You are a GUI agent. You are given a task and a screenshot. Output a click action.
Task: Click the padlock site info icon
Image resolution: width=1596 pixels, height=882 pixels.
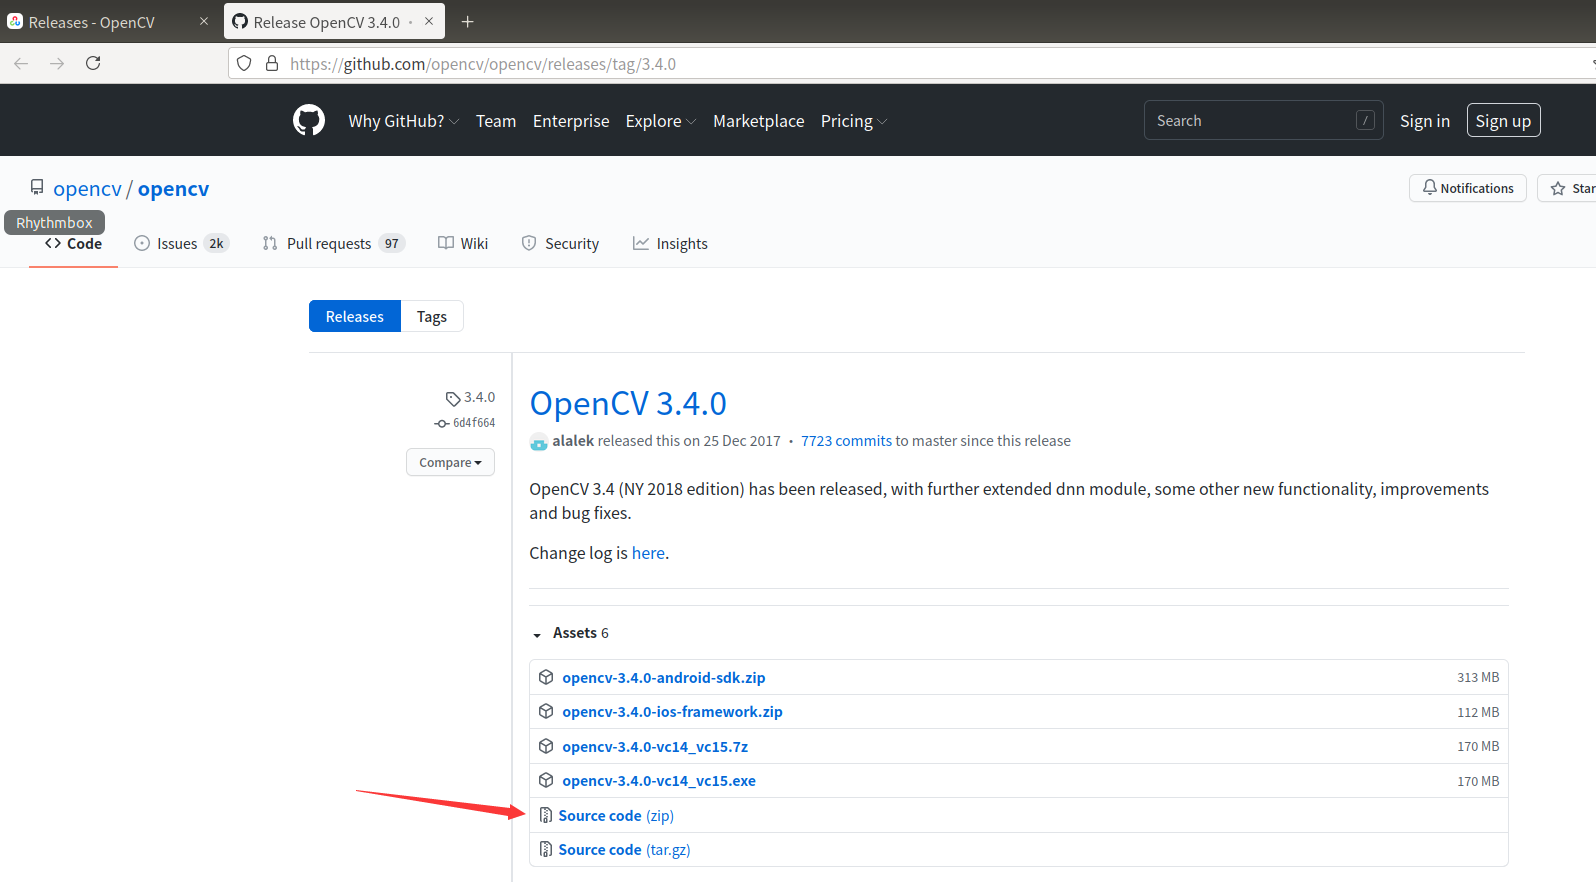[x=271, y=63]
